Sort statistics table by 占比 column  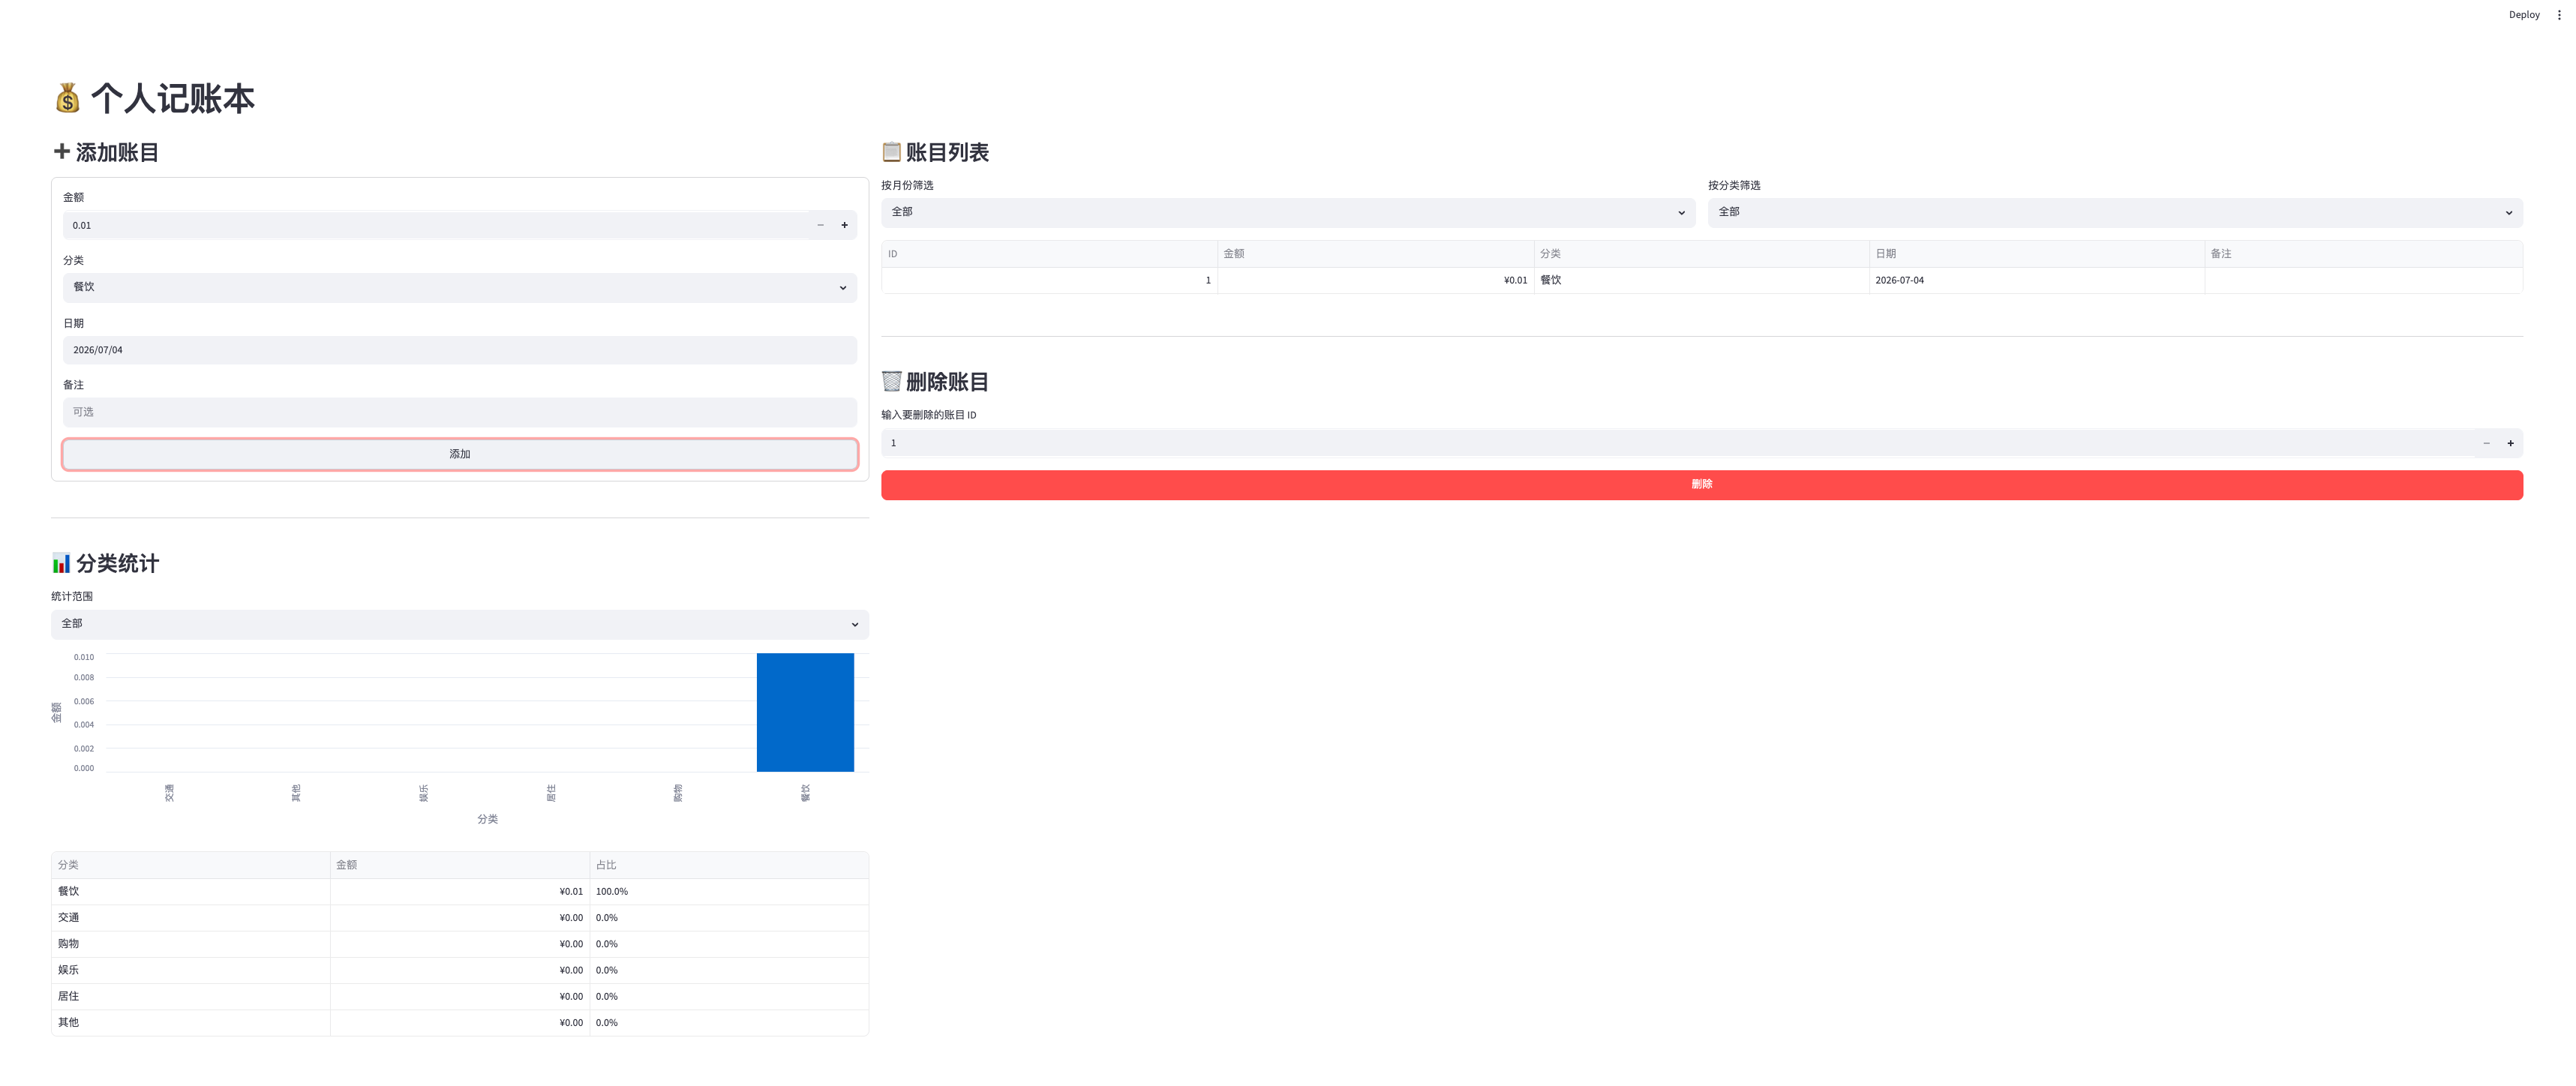pyautogui.click(x=729, y=865)
